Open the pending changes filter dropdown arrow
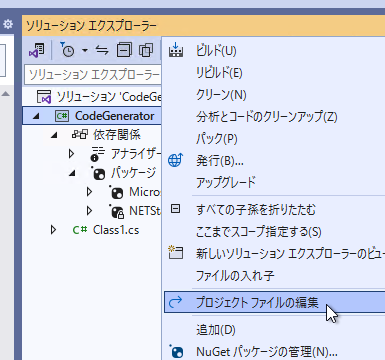Screen dimensions: 385x360 coord(85,50)
